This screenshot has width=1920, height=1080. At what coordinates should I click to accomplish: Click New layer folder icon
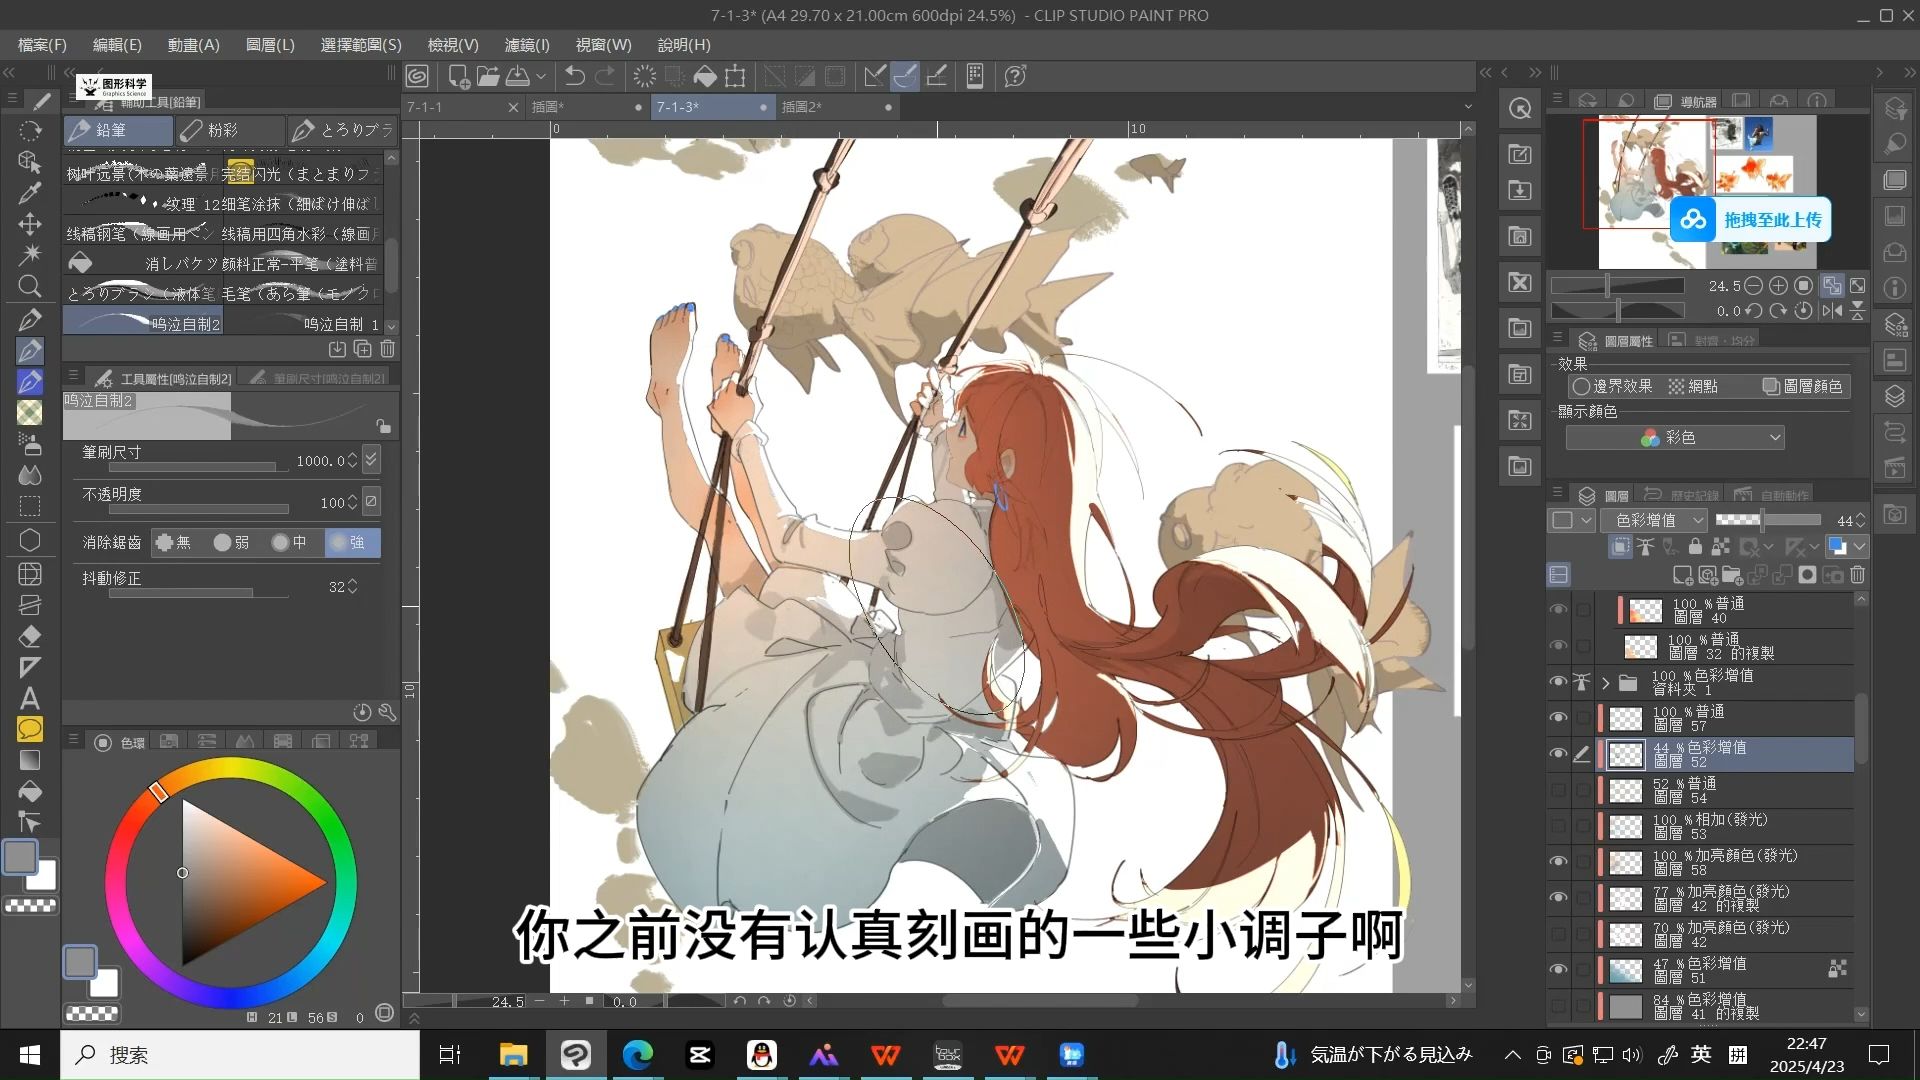point(1733,575)
